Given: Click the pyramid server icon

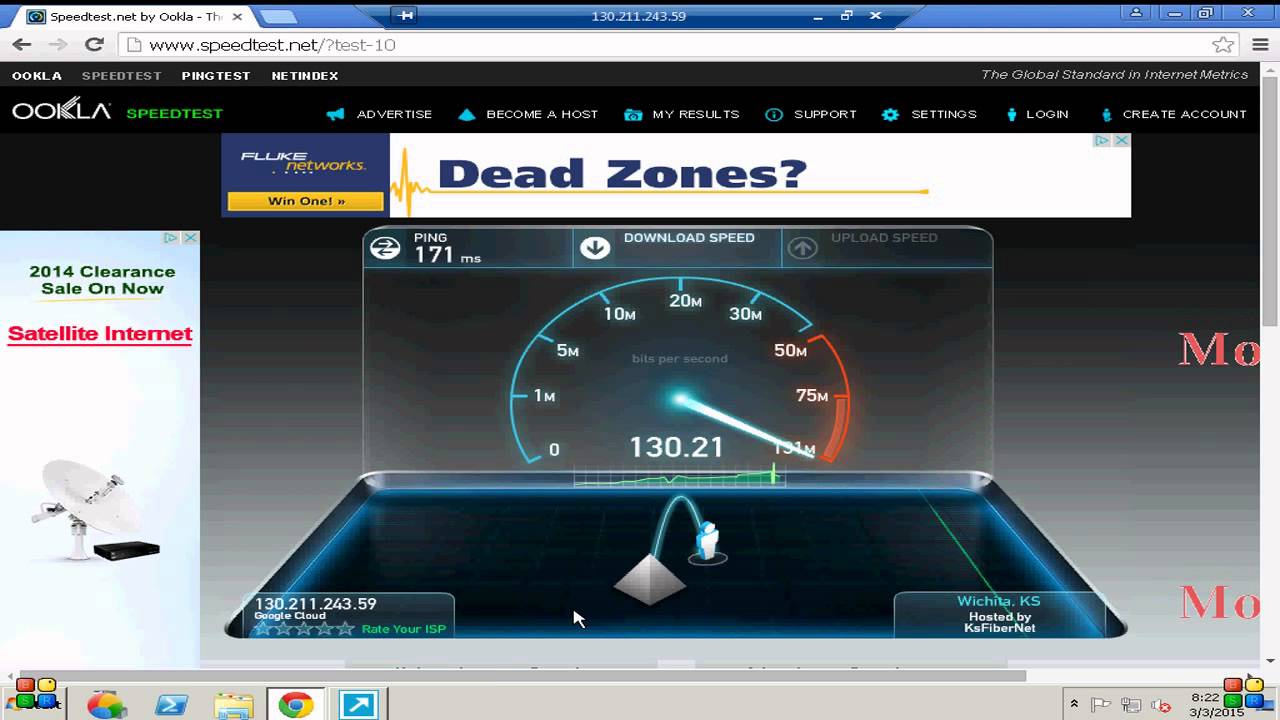Looking at the screenshot, I should 650,578.
